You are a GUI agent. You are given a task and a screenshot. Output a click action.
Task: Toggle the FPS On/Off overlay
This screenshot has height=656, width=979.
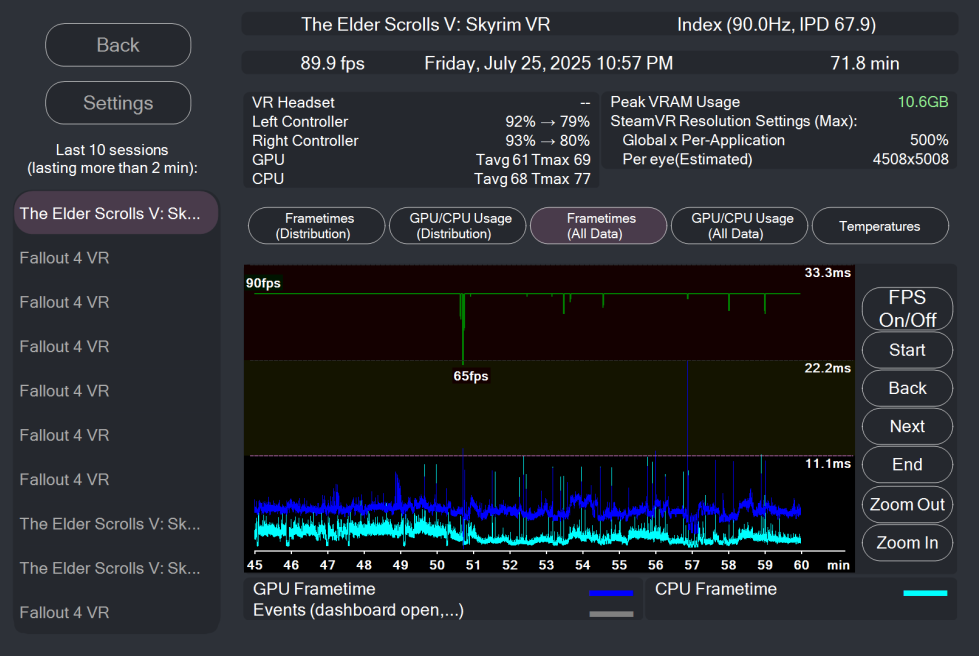click(x=907, y=309)
